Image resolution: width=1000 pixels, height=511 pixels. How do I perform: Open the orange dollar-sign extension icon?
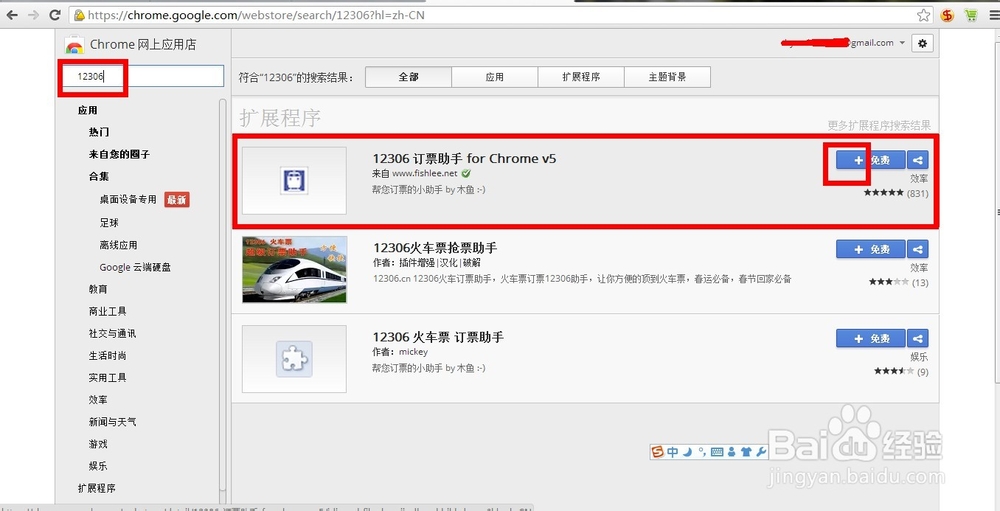[947, 14]
